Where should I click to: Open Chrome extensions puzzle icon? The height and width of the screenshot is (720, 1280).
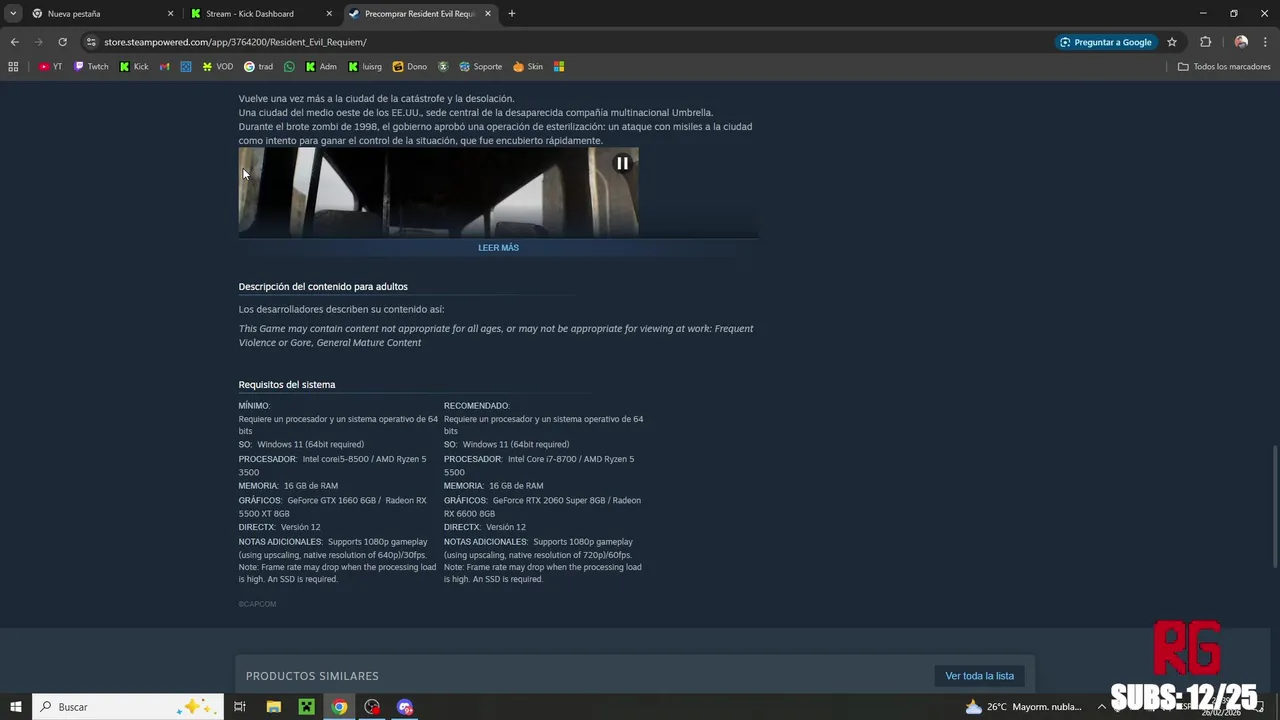pos(1205,42)
